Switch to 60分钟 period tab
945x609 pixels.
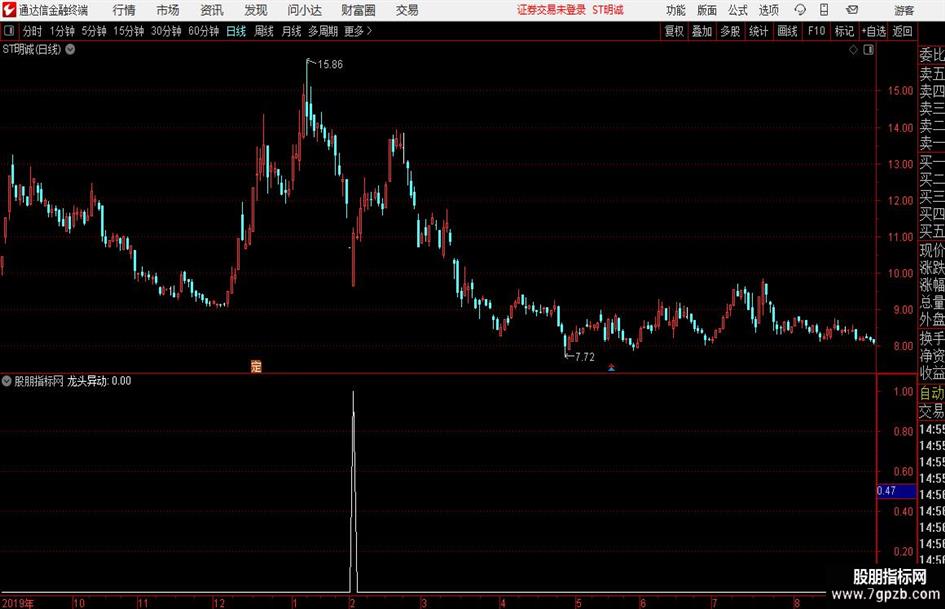[203, 31]
